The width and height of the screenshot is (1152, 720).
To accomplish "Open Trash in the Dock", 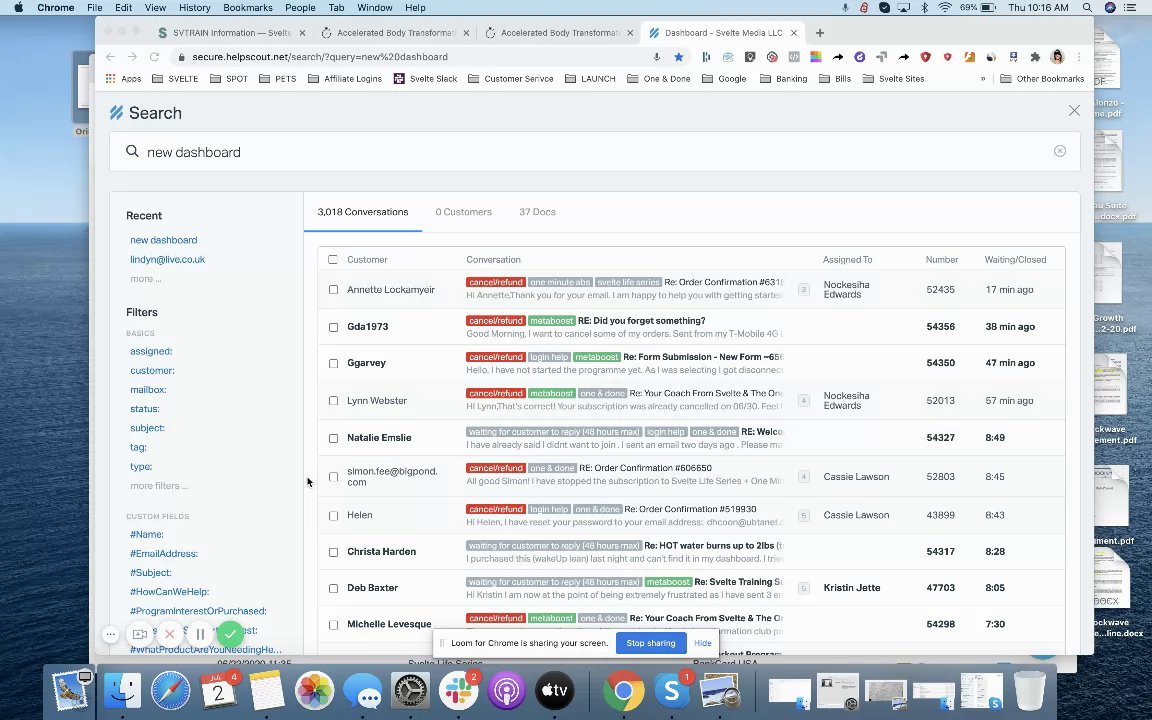I will pyautogui.click(x=1029, y=691).
